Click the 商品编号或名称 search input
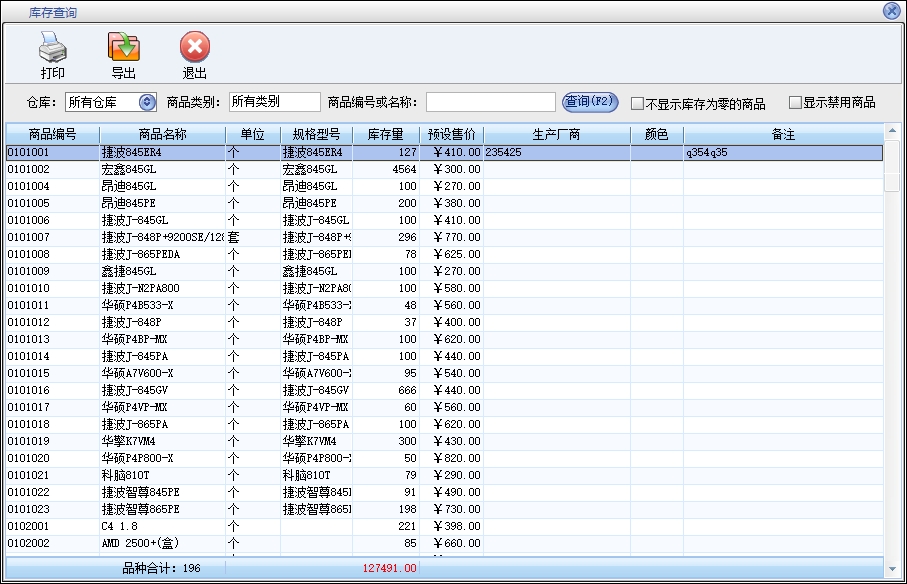This screenshot has height=584, width=907. [490, 102]
